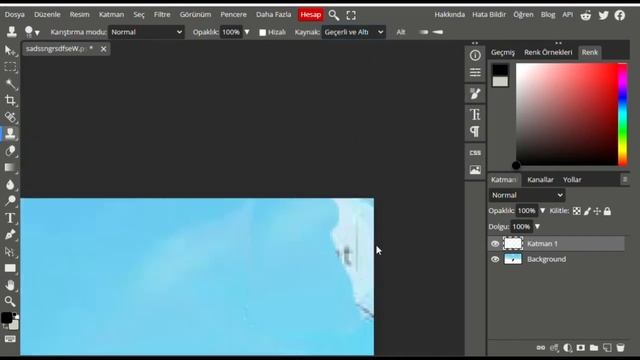Expand the tool Opaklık arrow in options bar

[247, 32]
